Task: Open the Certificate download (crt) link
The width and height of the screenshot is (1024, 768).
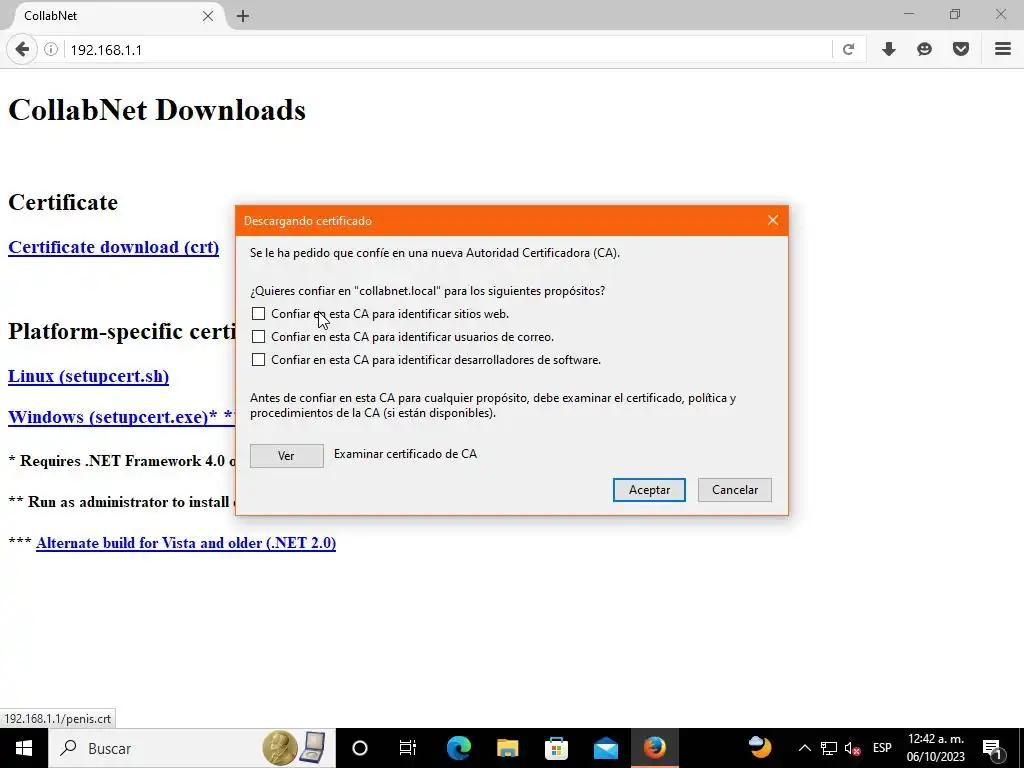Action: pyautogui.click(x=114, y=248)
